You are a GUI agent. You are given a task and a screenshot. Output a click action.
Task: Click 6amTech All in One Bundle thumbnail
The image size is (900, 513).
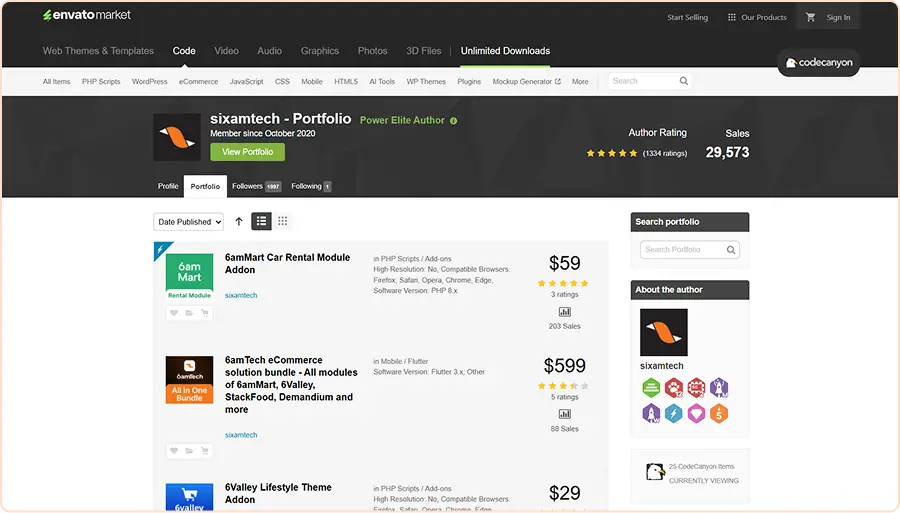[189, 379]
